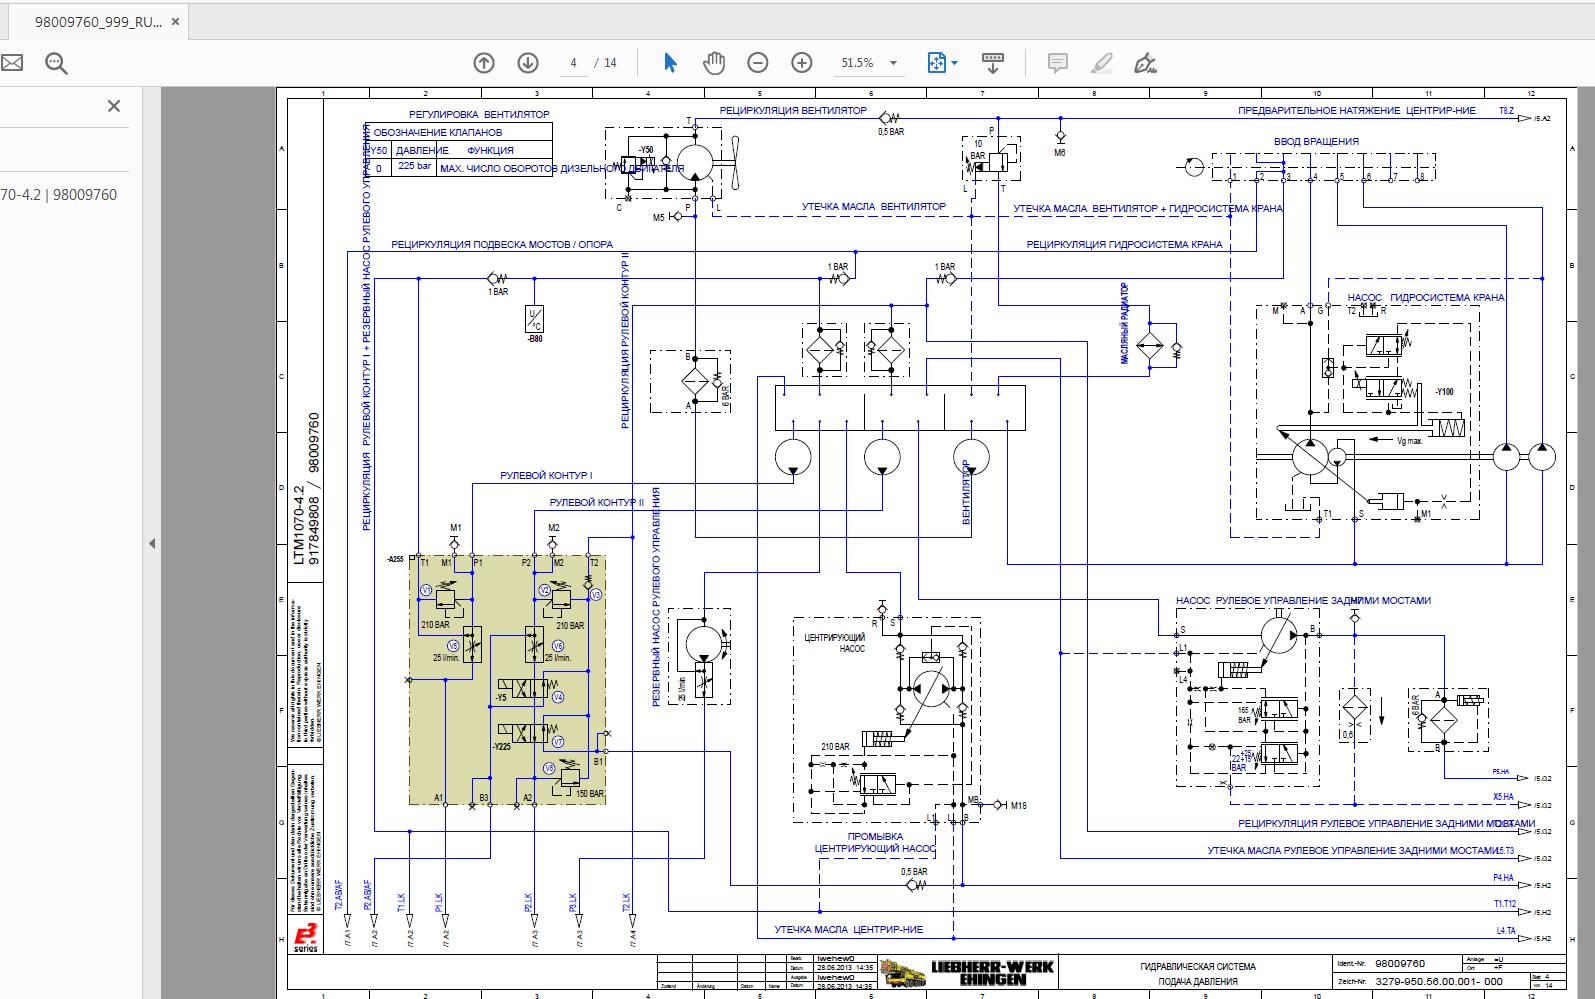Select the highlight text tool
This screenshot has width=1595, height=999.
[x=1101, y=63]
